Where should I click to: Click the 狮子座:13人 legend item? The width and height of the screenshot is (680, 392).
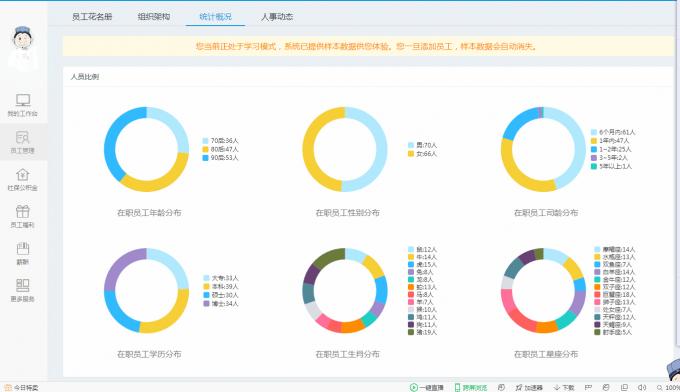click(x=615, y=302)
